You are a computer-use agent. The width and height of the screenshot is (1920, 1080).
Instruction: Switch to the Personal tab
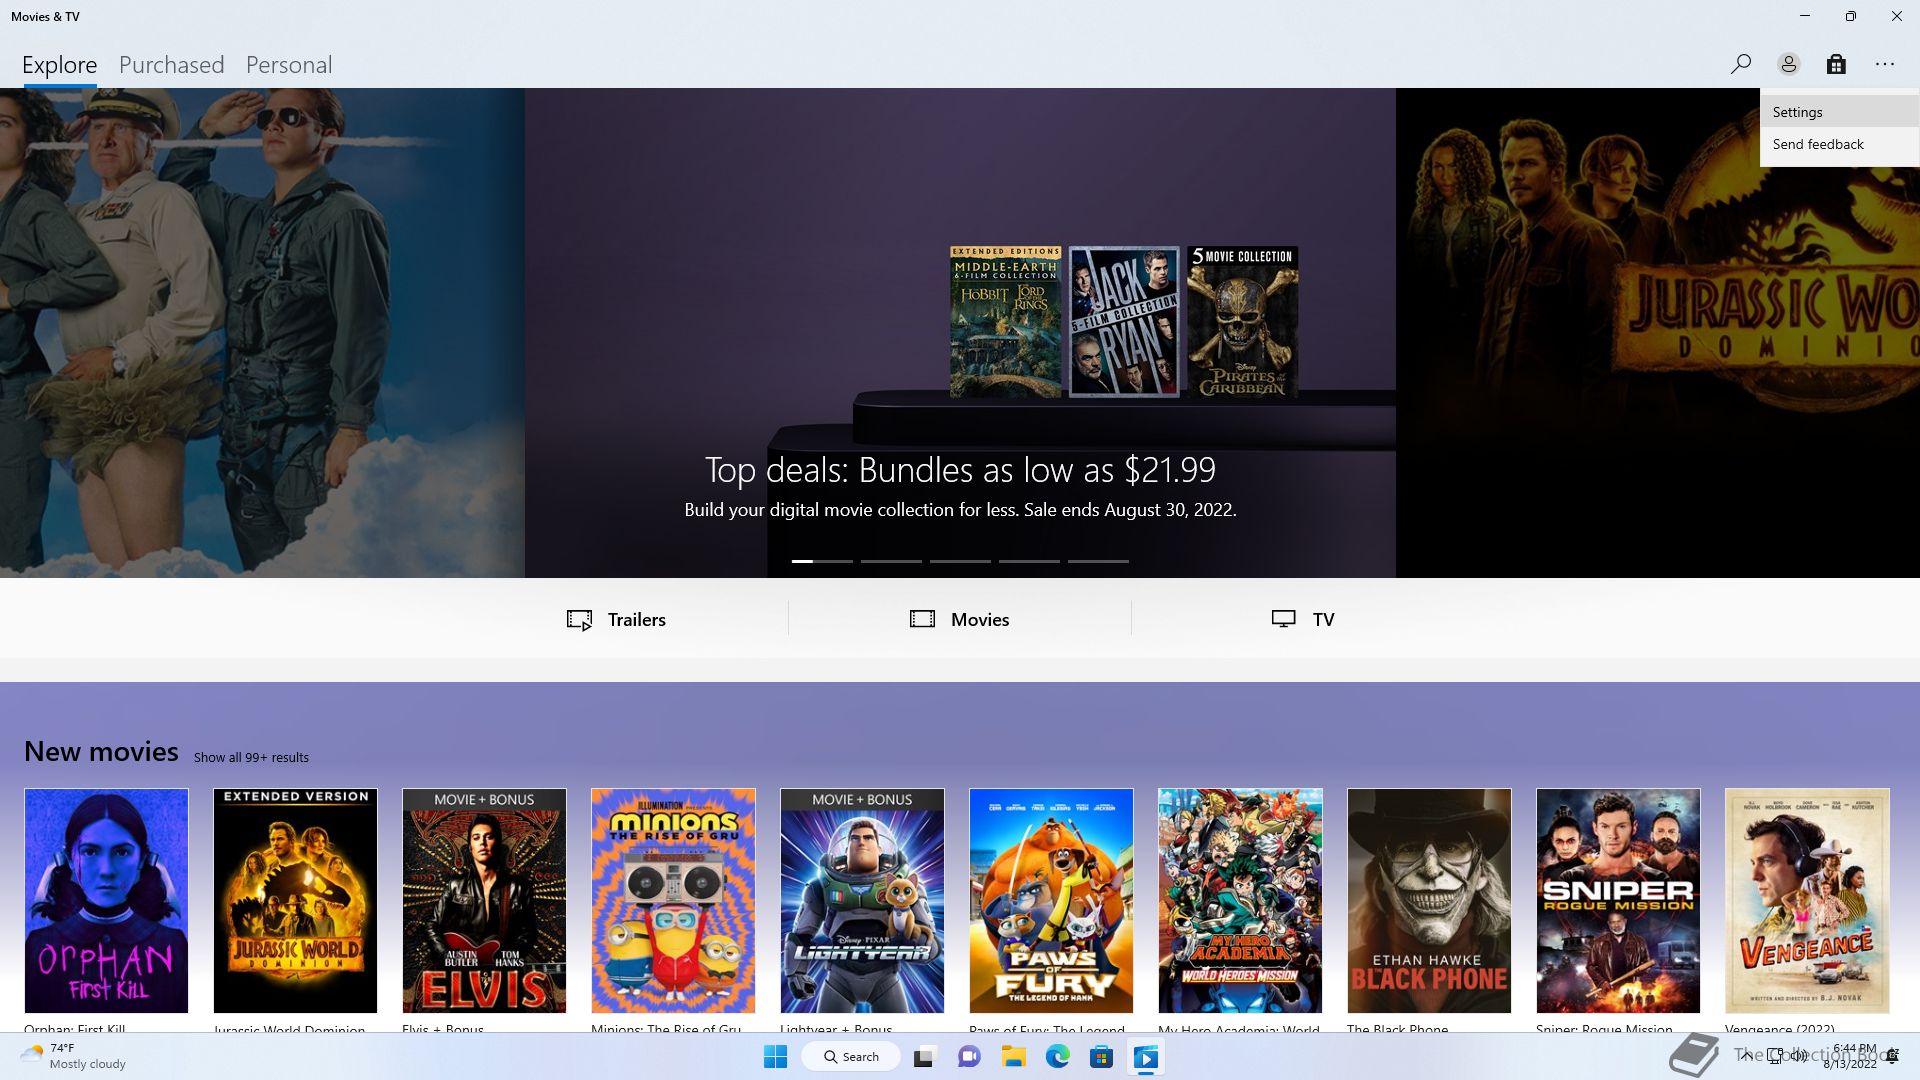pyautogui.click(x=289, y=65)
